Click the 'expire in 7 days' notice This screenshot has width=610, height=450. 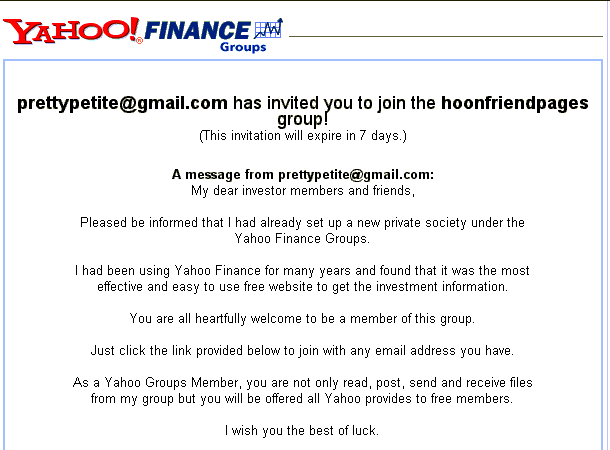pyautogui.click(x=303, y=136)
